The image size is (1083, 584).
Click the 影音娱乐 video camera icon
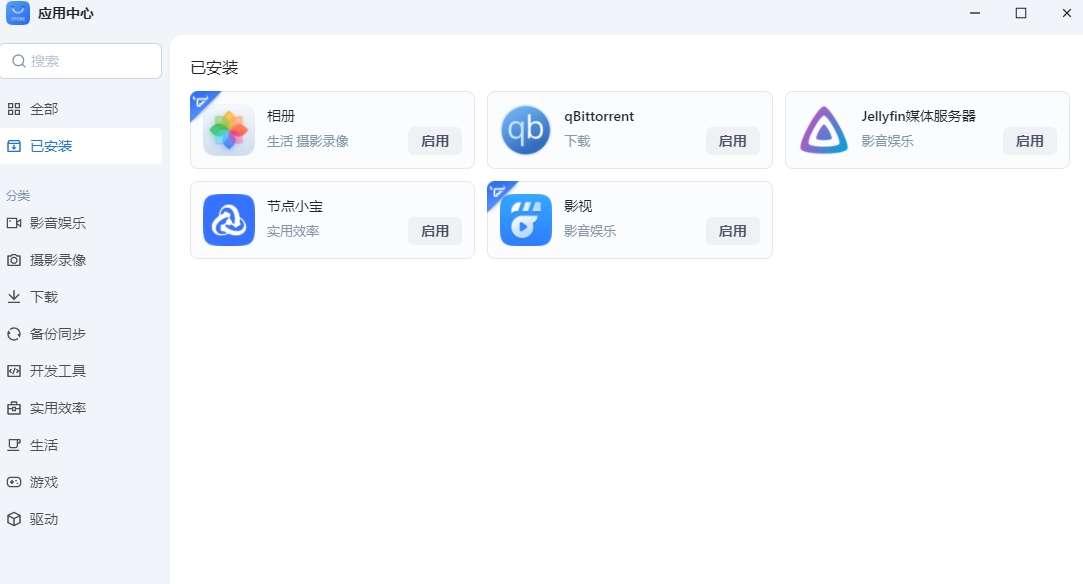click(14, 223)
